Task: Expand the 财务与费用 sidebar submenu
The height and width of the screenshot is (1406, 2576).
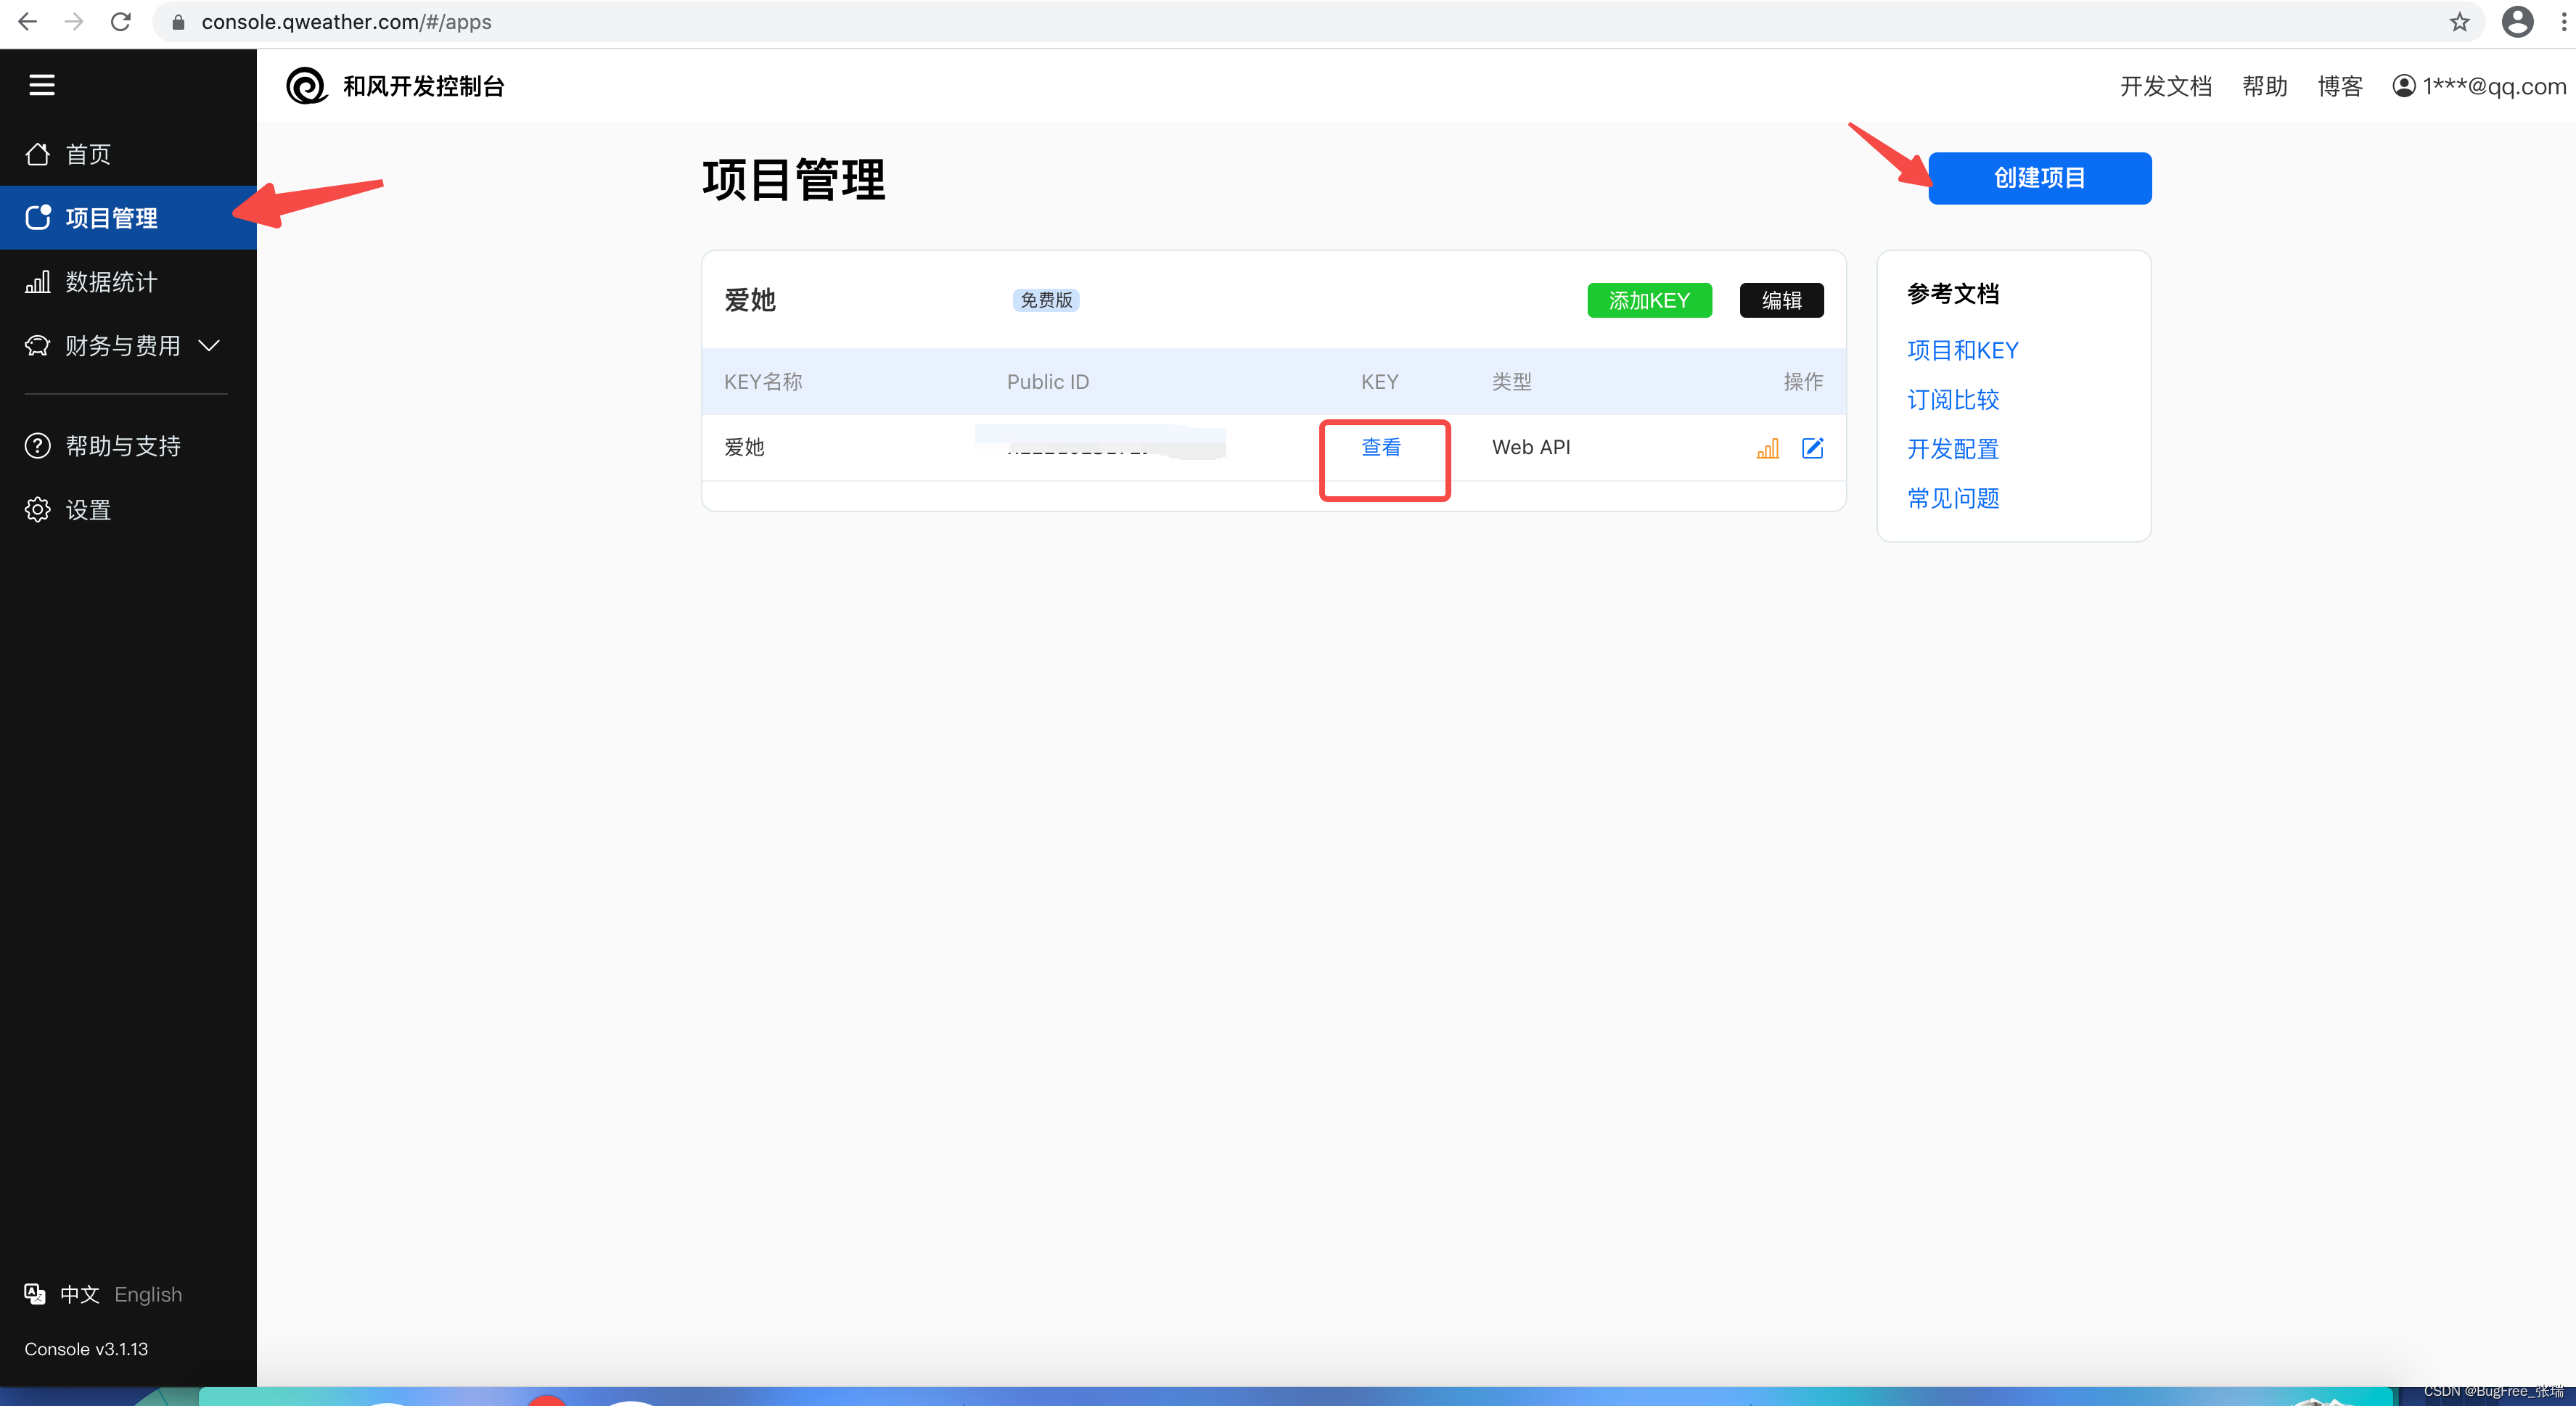Action: coord(122,346)
